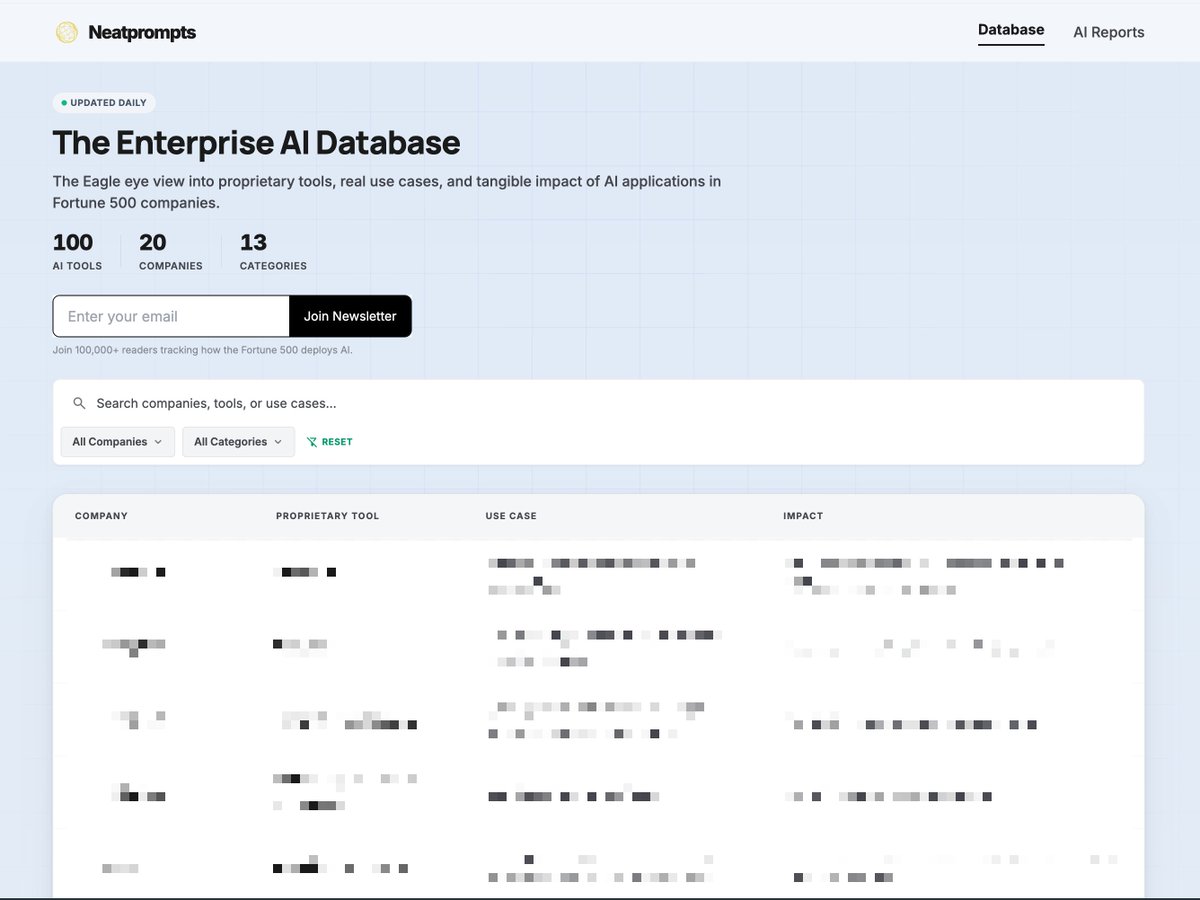Viewport: 1200px width, 900px height.
Task: Reset filters with the RESET button
Action: point(329,442)
